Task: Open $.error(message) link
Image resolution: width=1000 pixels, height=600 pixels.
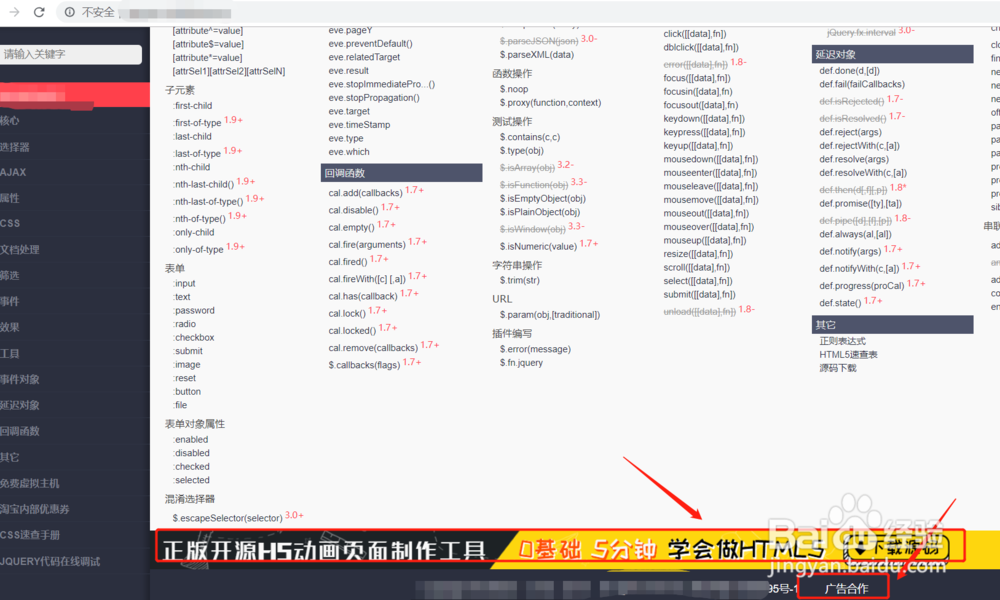Action: [x=535, y=349]
